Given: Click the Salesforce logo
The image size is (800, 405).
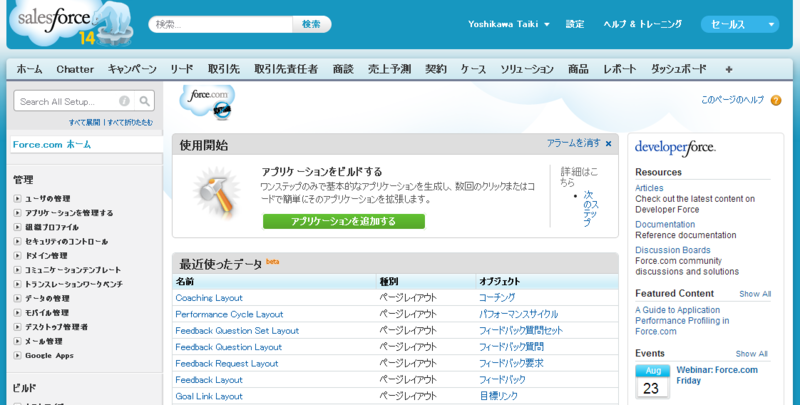Looking at the screenshot, I should click(x=71, y=23).
